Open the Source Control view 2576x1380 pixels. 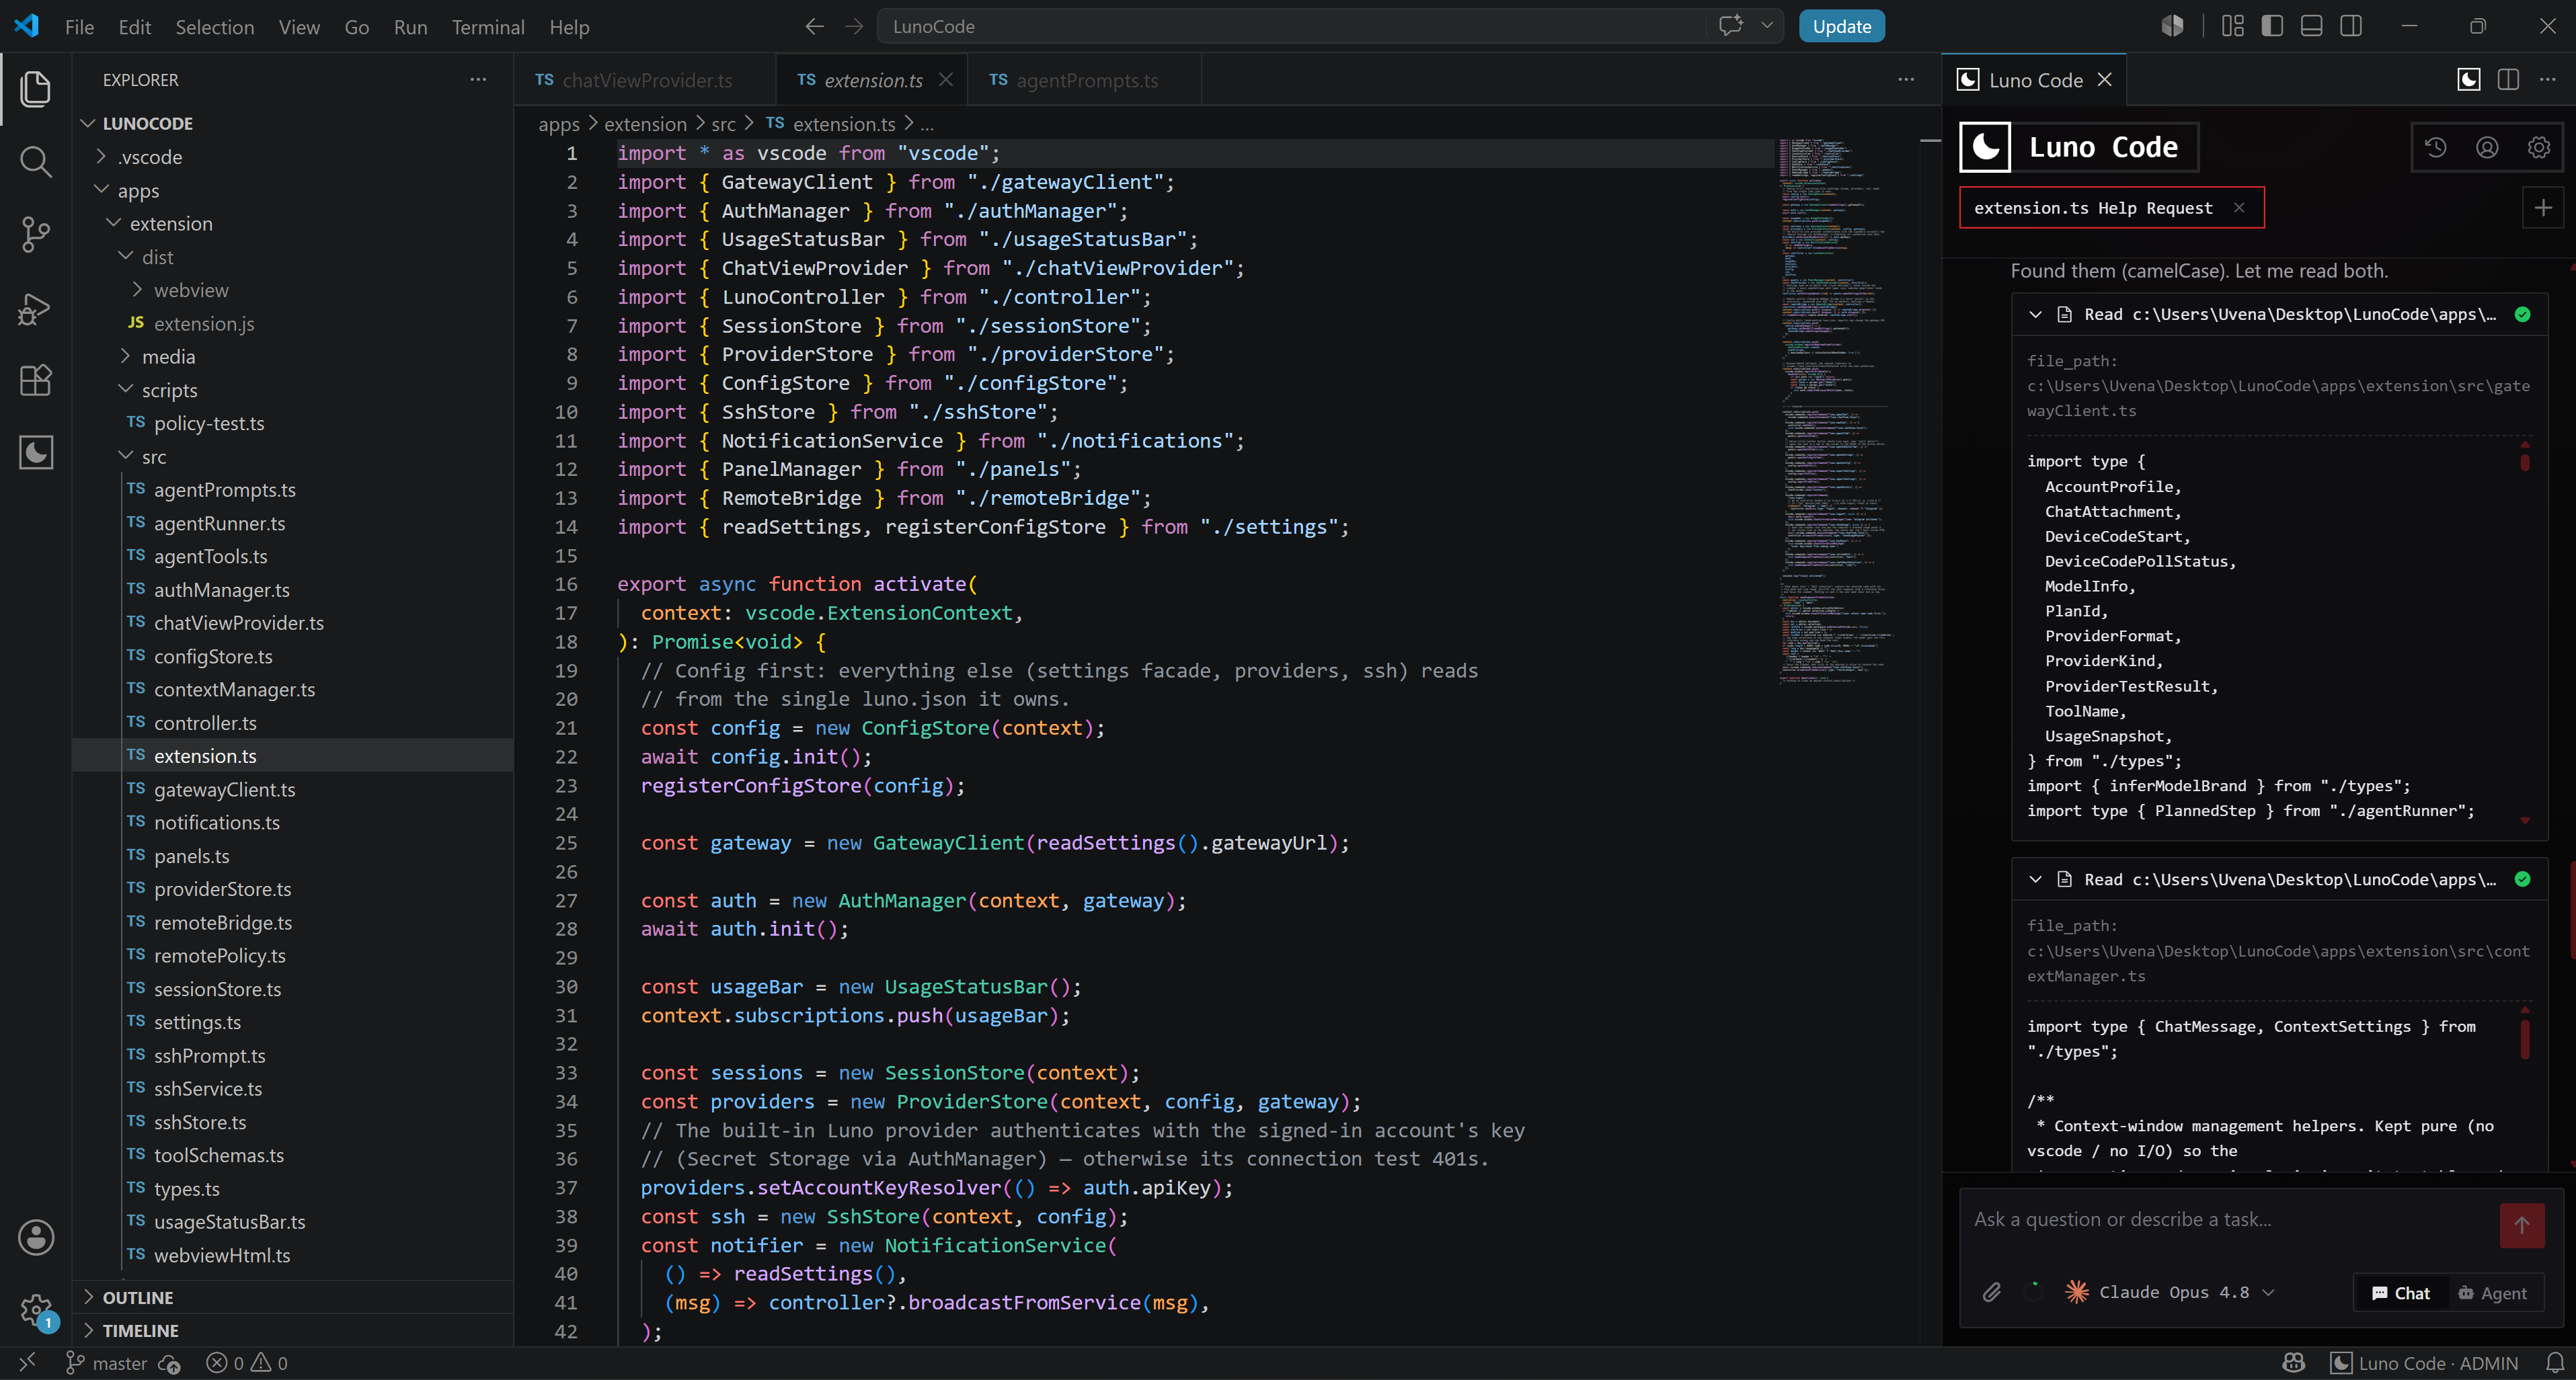click(x=36, y=234)
